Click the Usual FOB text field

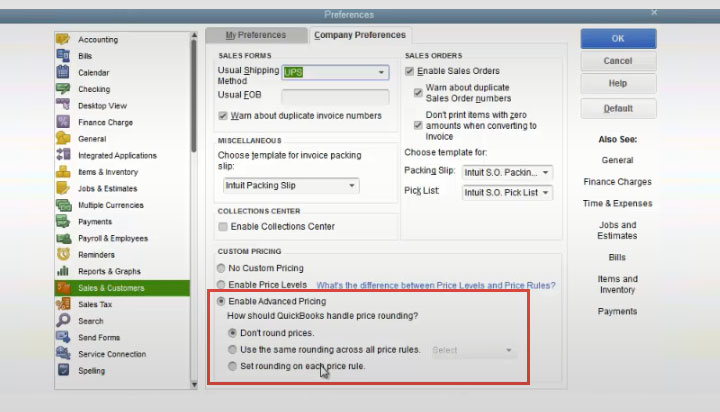coord(335,97)
